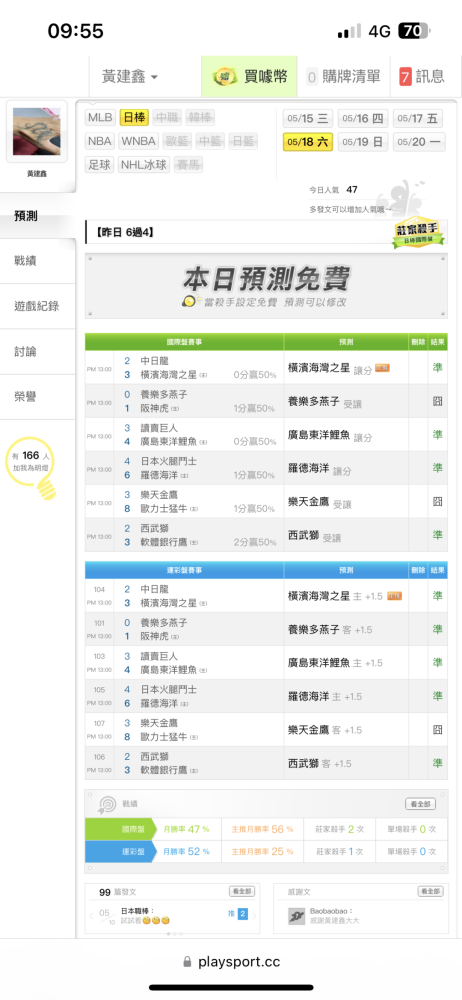Choose date 05/15 三
The width and height of the screenshot is (462, 1000).
coord(308,119)
